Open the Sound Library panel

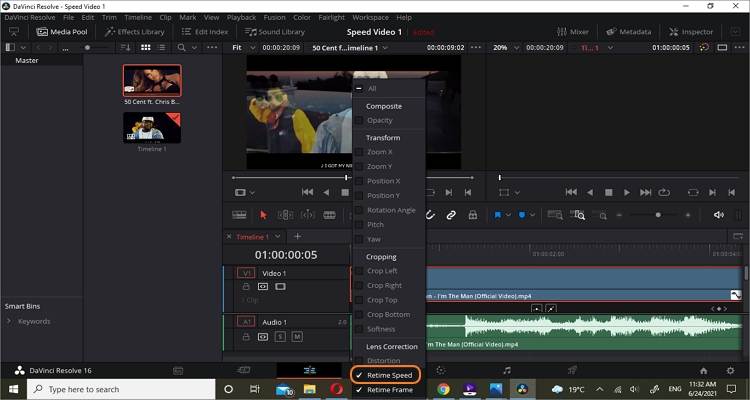[x=275, y=32]
